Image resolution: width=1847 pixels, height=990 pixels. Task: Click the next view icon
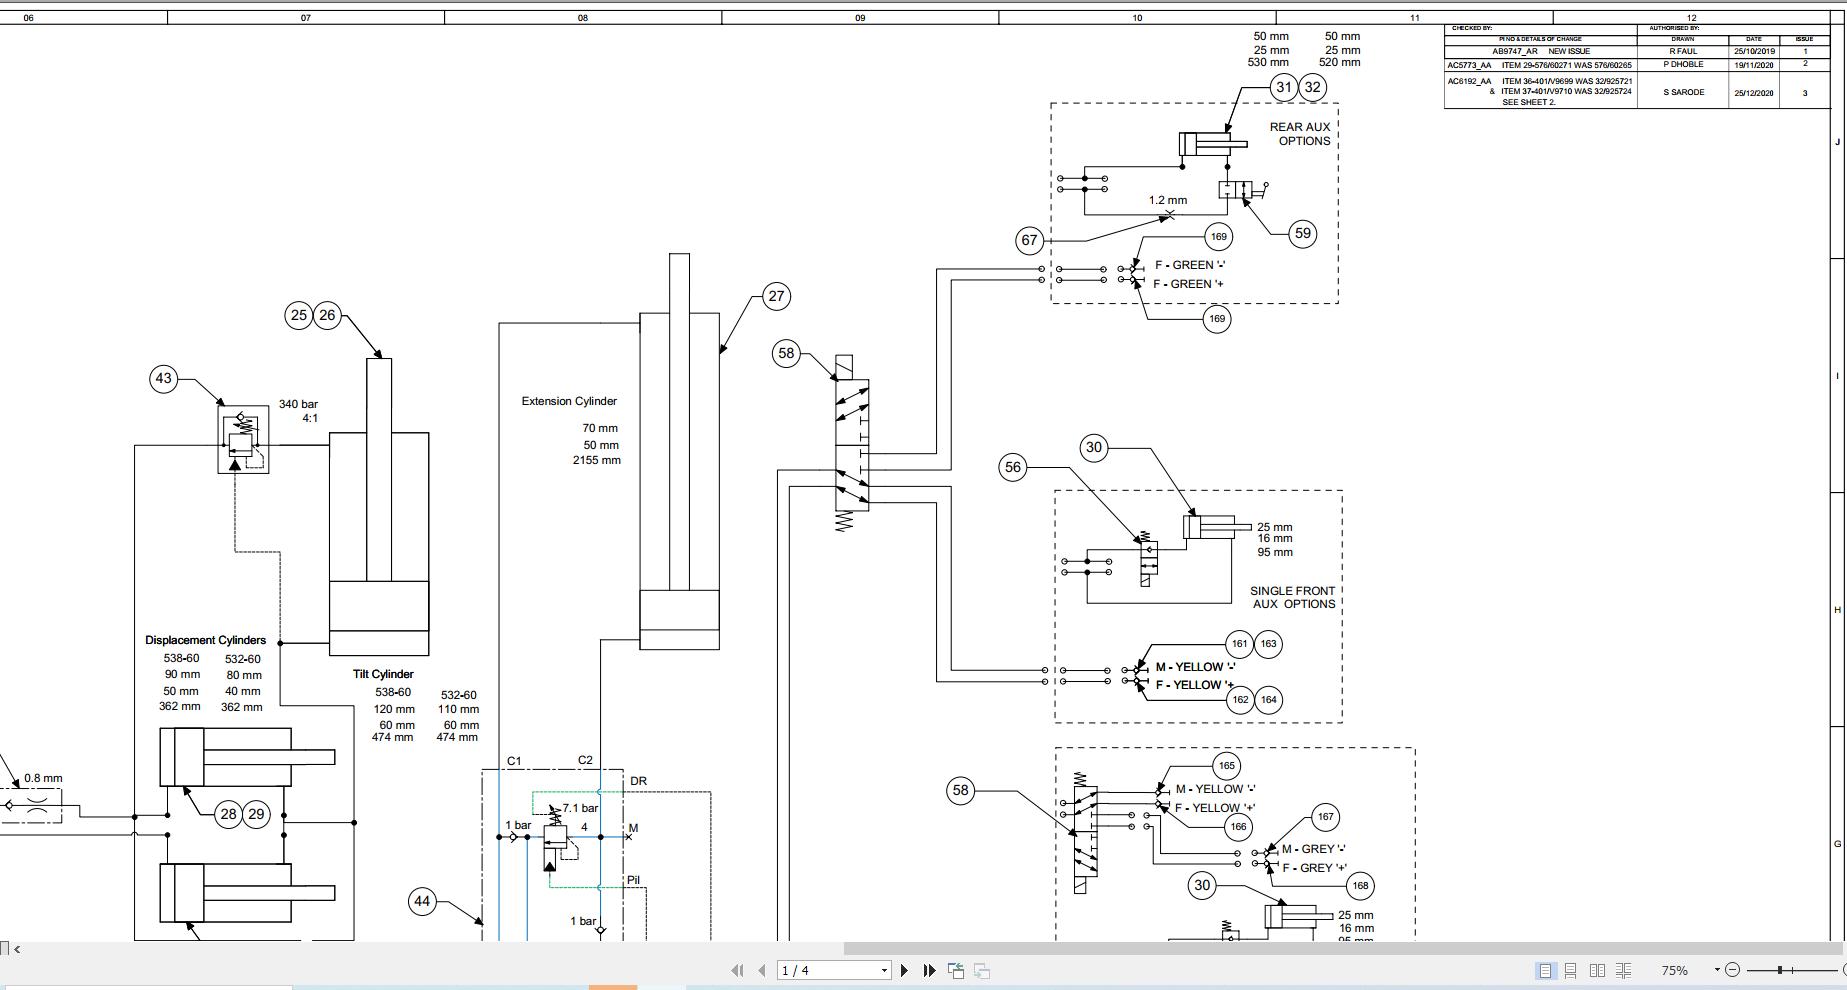click(x=982, y=970)
